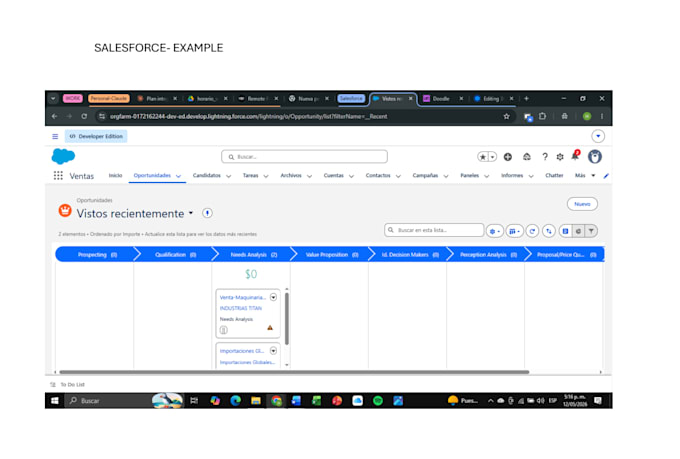Click the browser reload button
Viewport: 680px width, 459px height.
pyautogui.click(x=84, y=116)
